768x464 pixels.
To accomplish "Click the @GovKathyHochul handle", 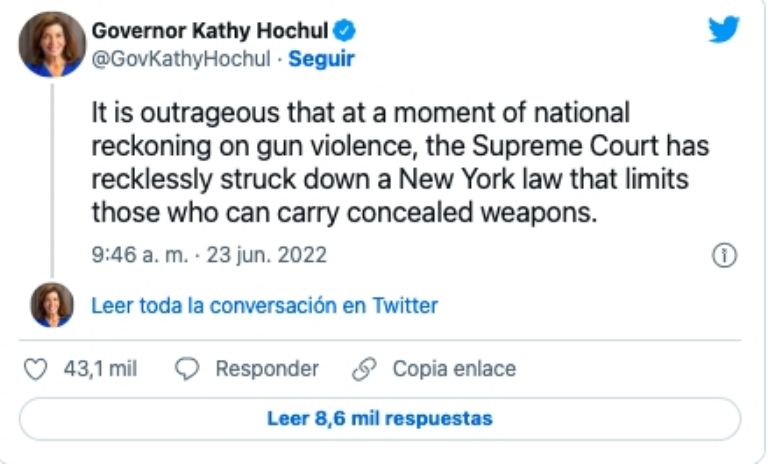I will click(181, 59).
